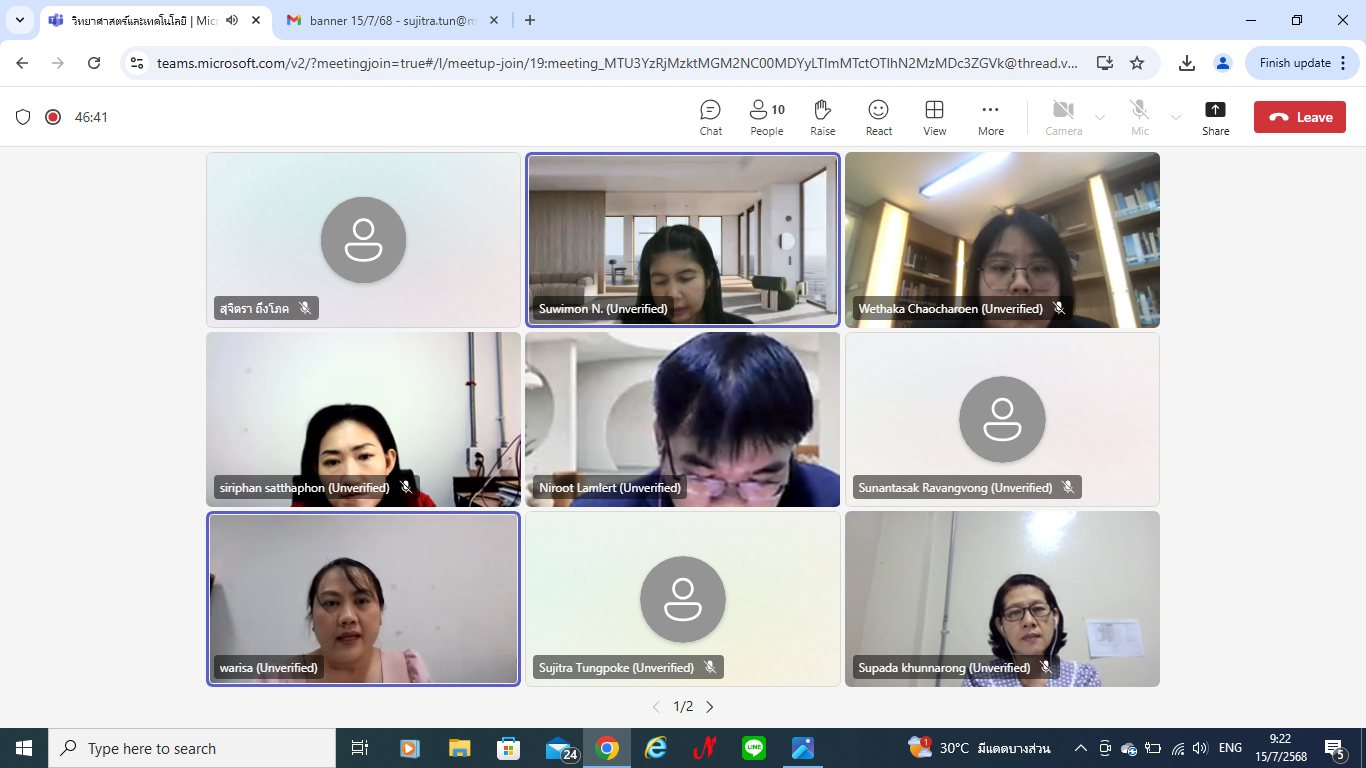Select Wethaka Chaocharoen video tile
Screen dimensions: 1366x768
coord(1002,240)
